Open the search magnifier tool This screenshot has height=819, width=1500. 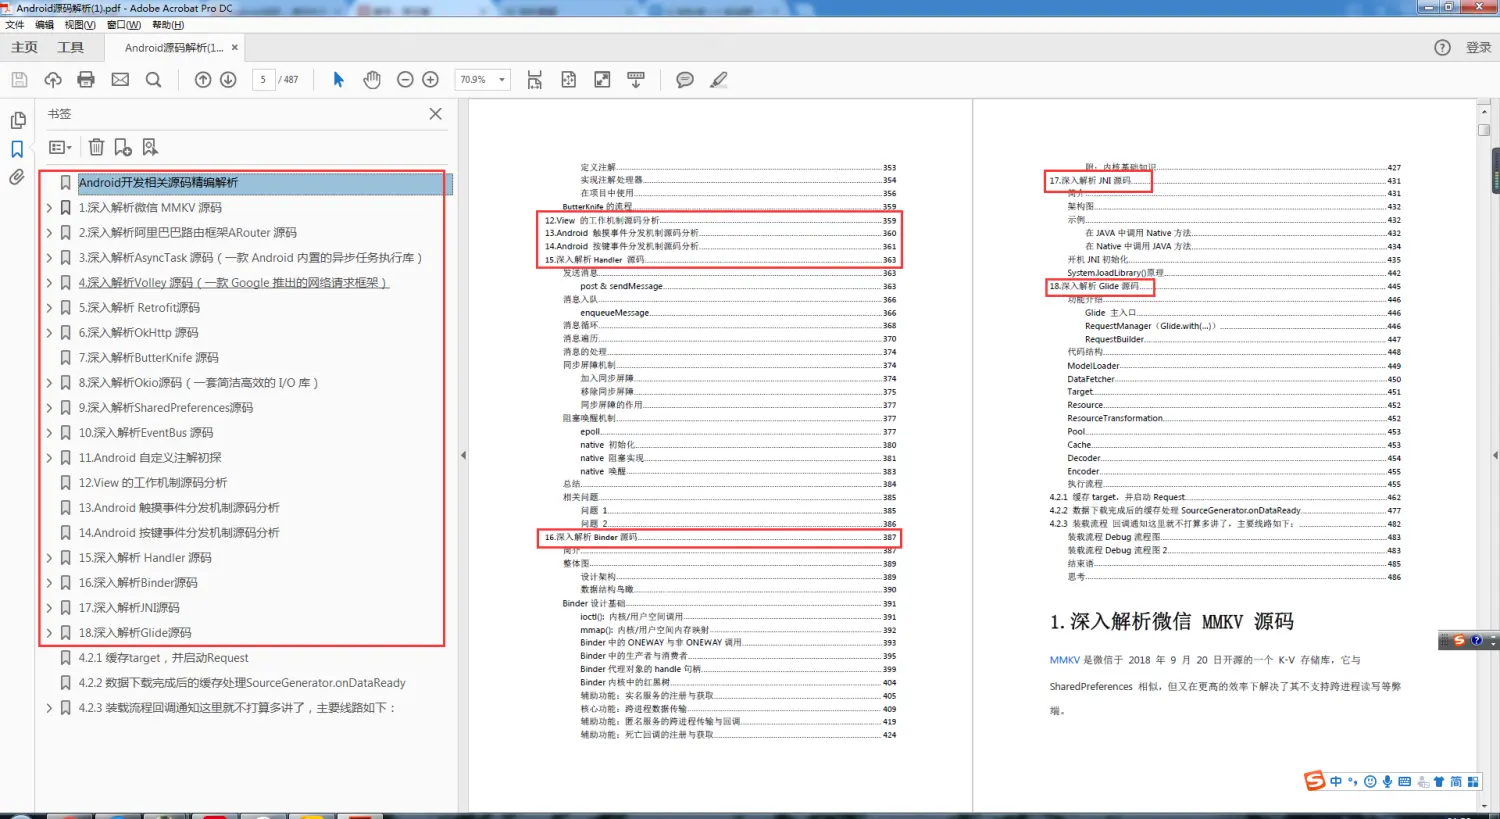[153, 79]
